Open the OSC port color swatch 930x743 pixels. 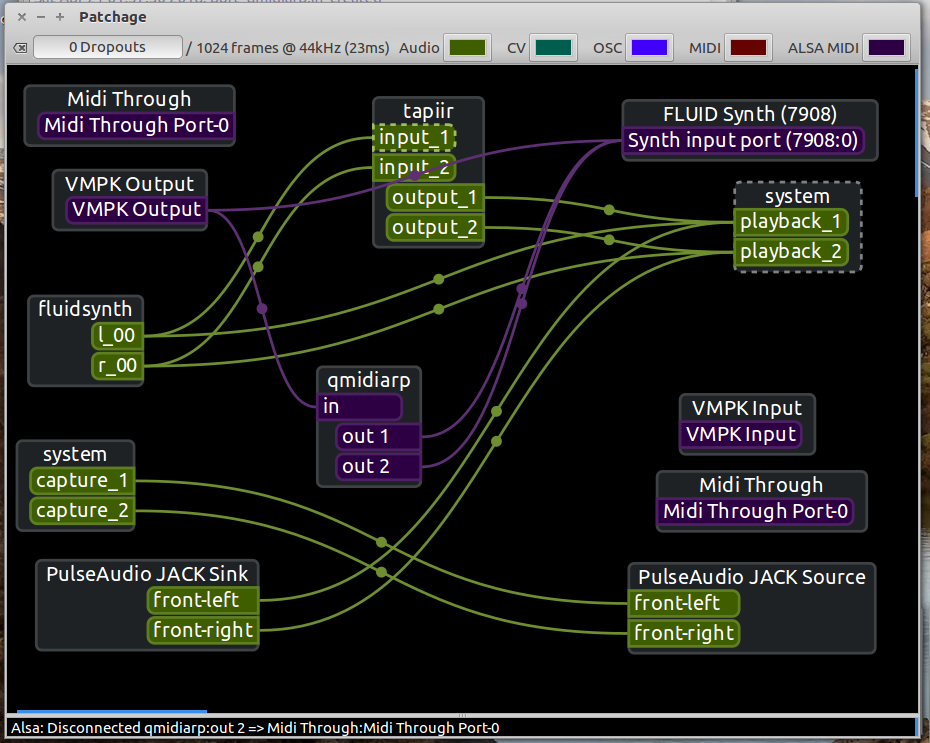pyautogui.click(x=649, y=48)
